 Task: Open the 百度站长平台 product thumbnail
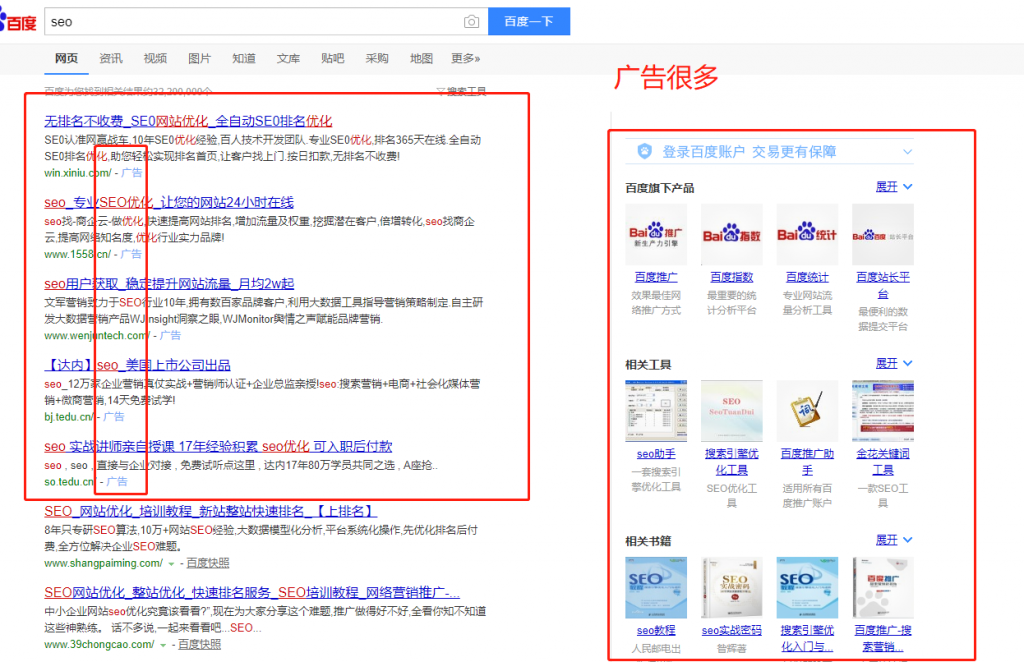tap(883, 234)
